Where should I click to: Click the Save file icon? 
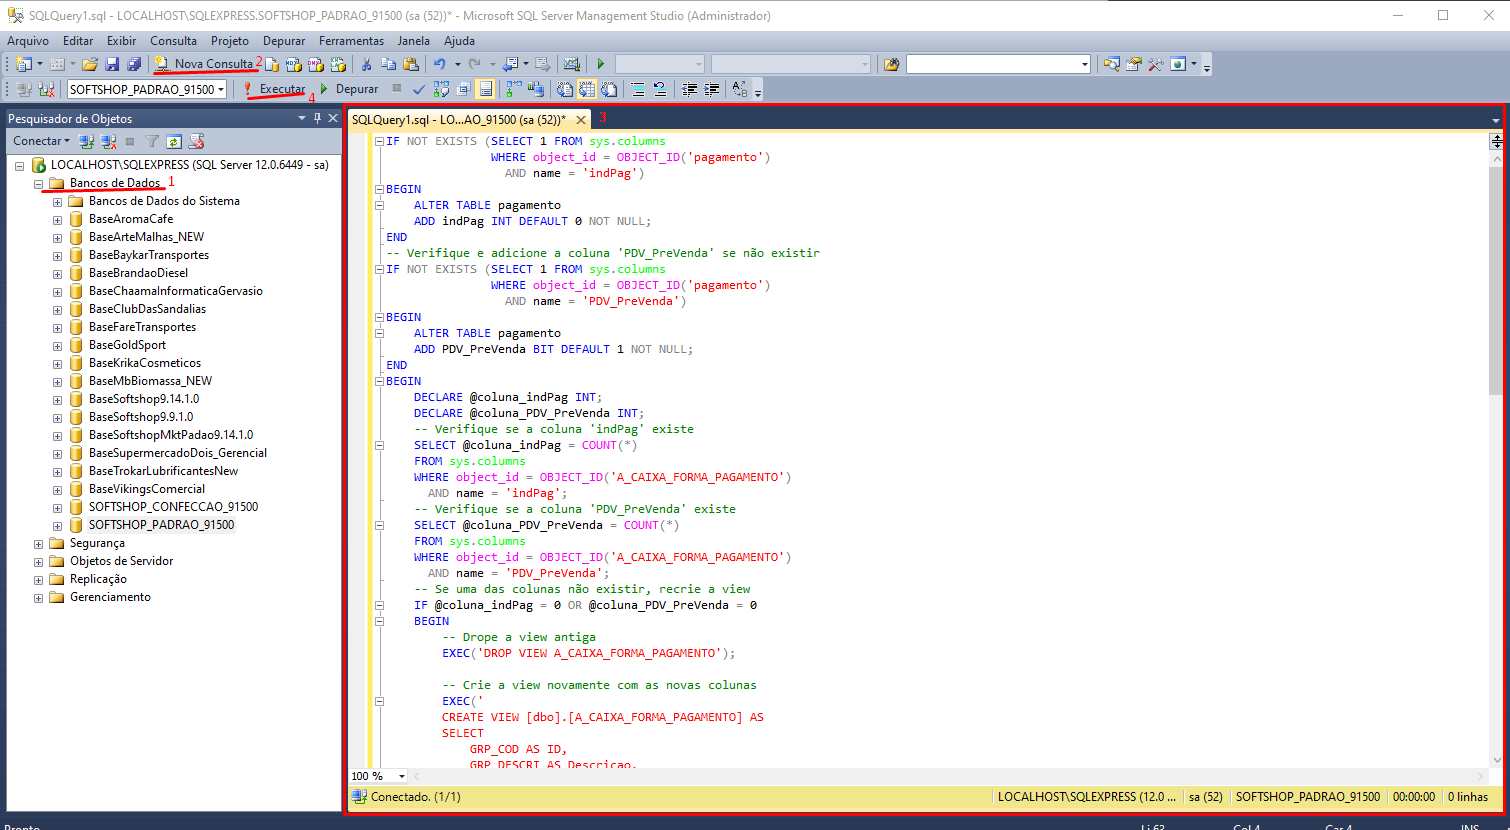click(x=112, y=64)
